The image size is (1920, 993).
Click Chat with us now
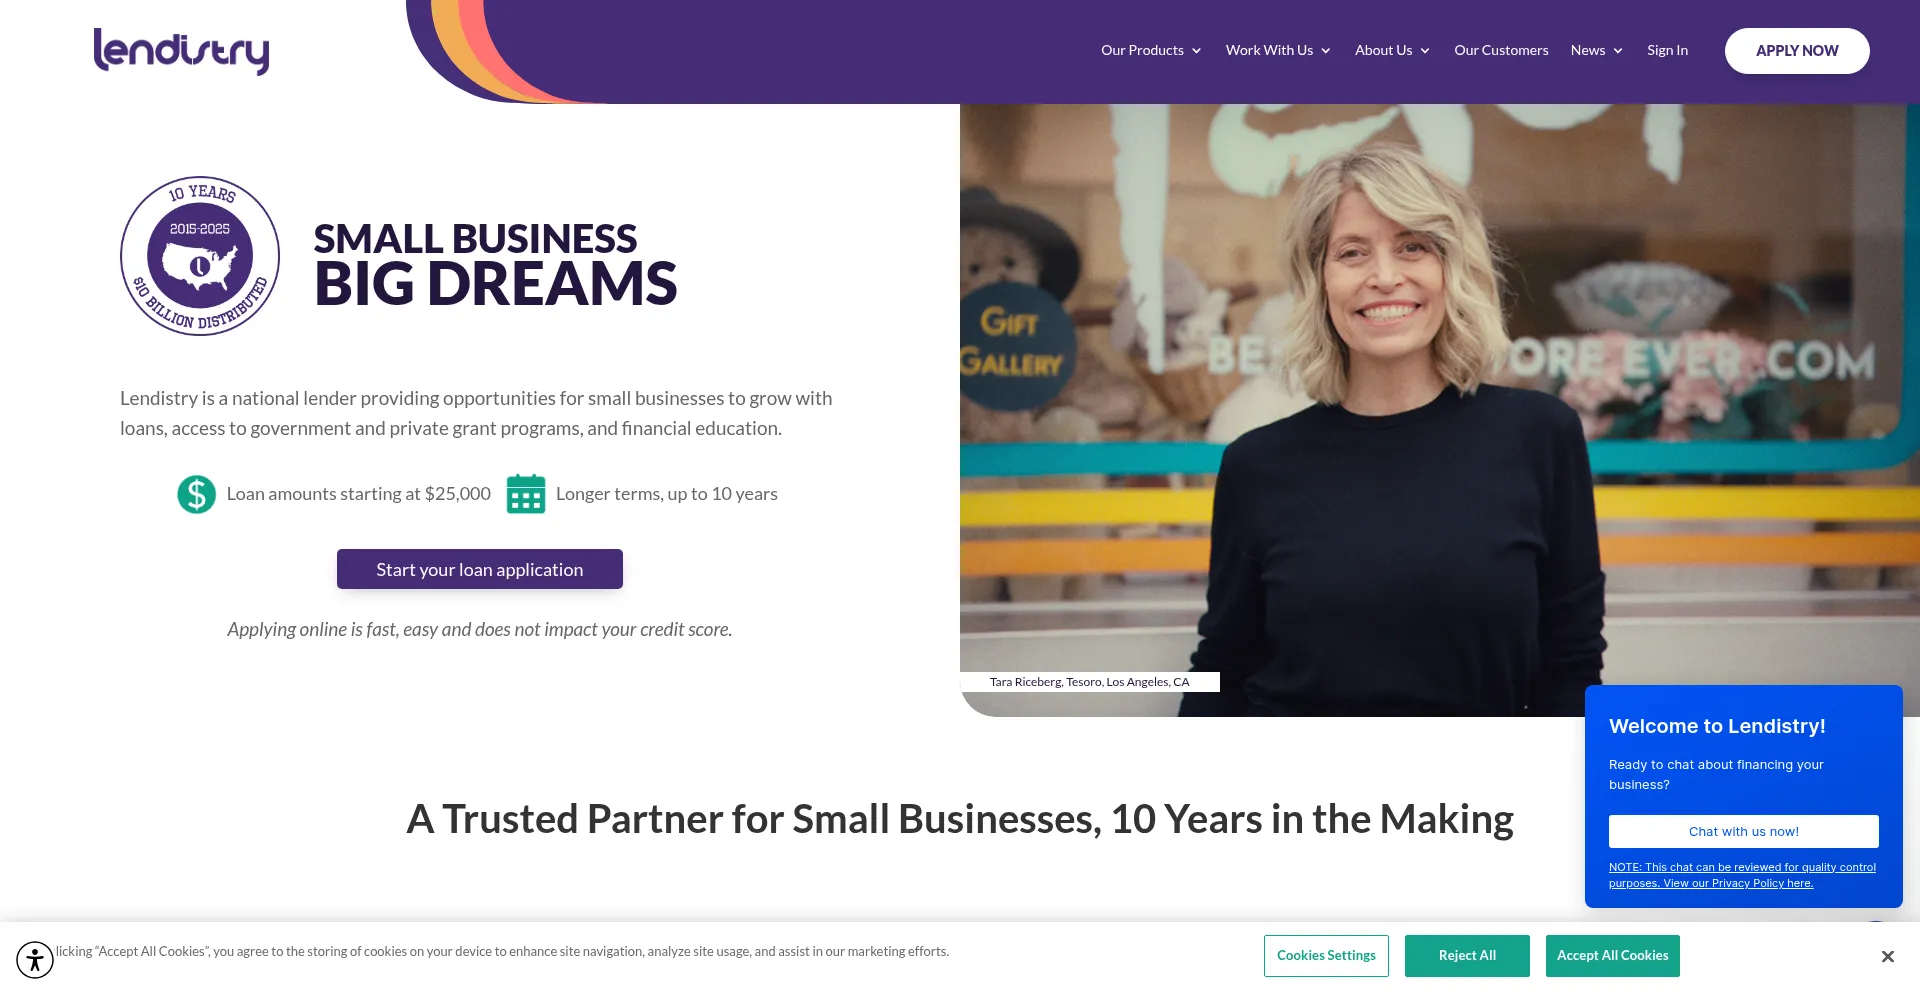tap(1743, 831)
